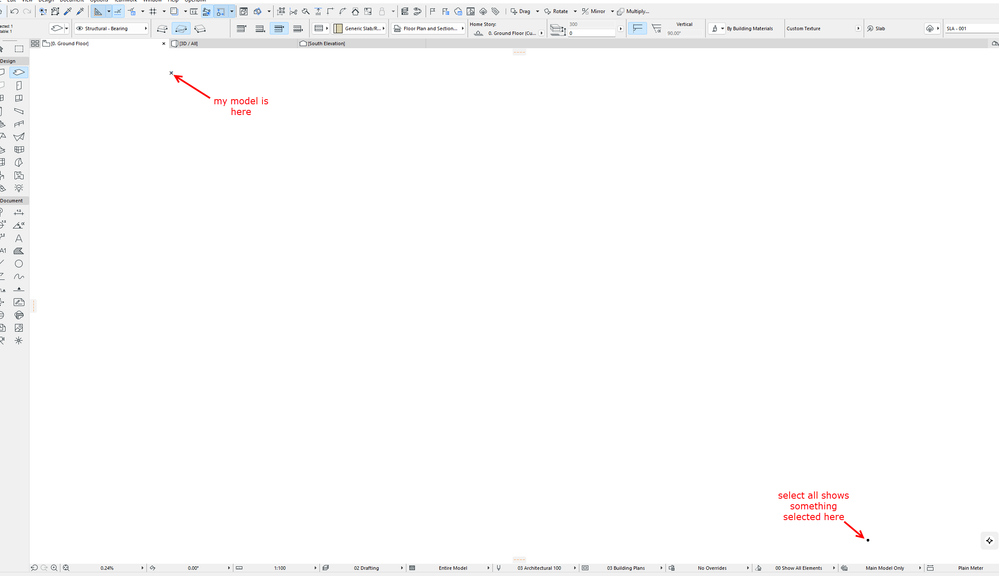Select the highlighted third reference plane option
The width and height of the screenshot is (999, 576).
point(279,29)
